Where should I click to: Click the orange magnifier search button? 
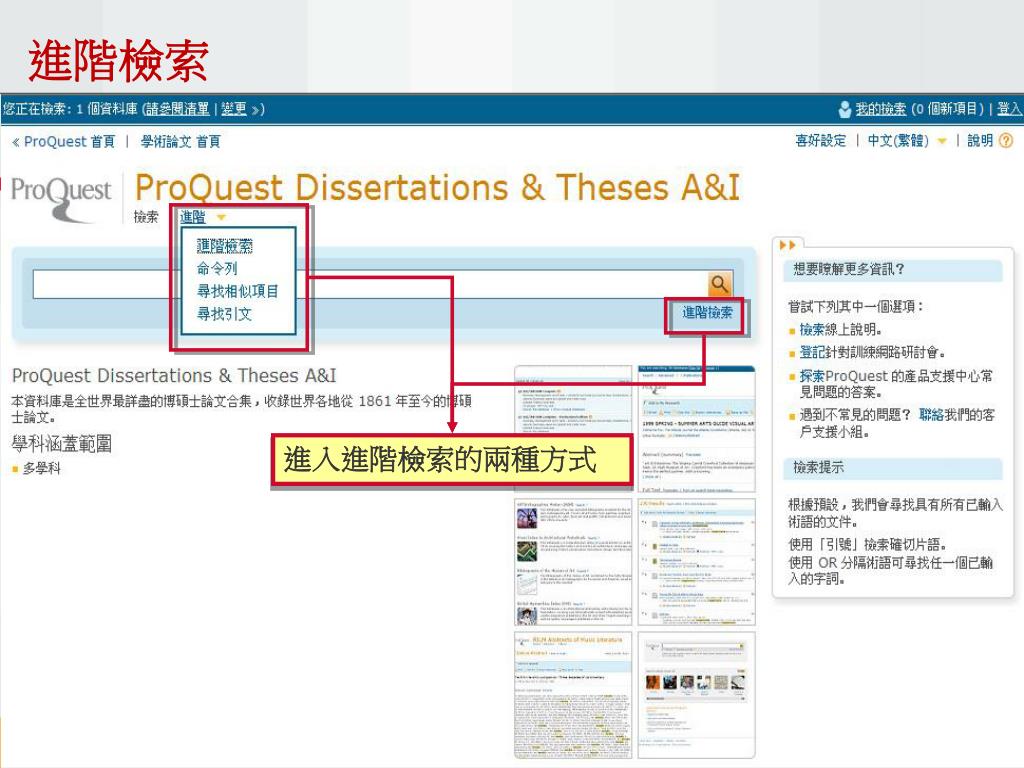click(x=719, y=284)
